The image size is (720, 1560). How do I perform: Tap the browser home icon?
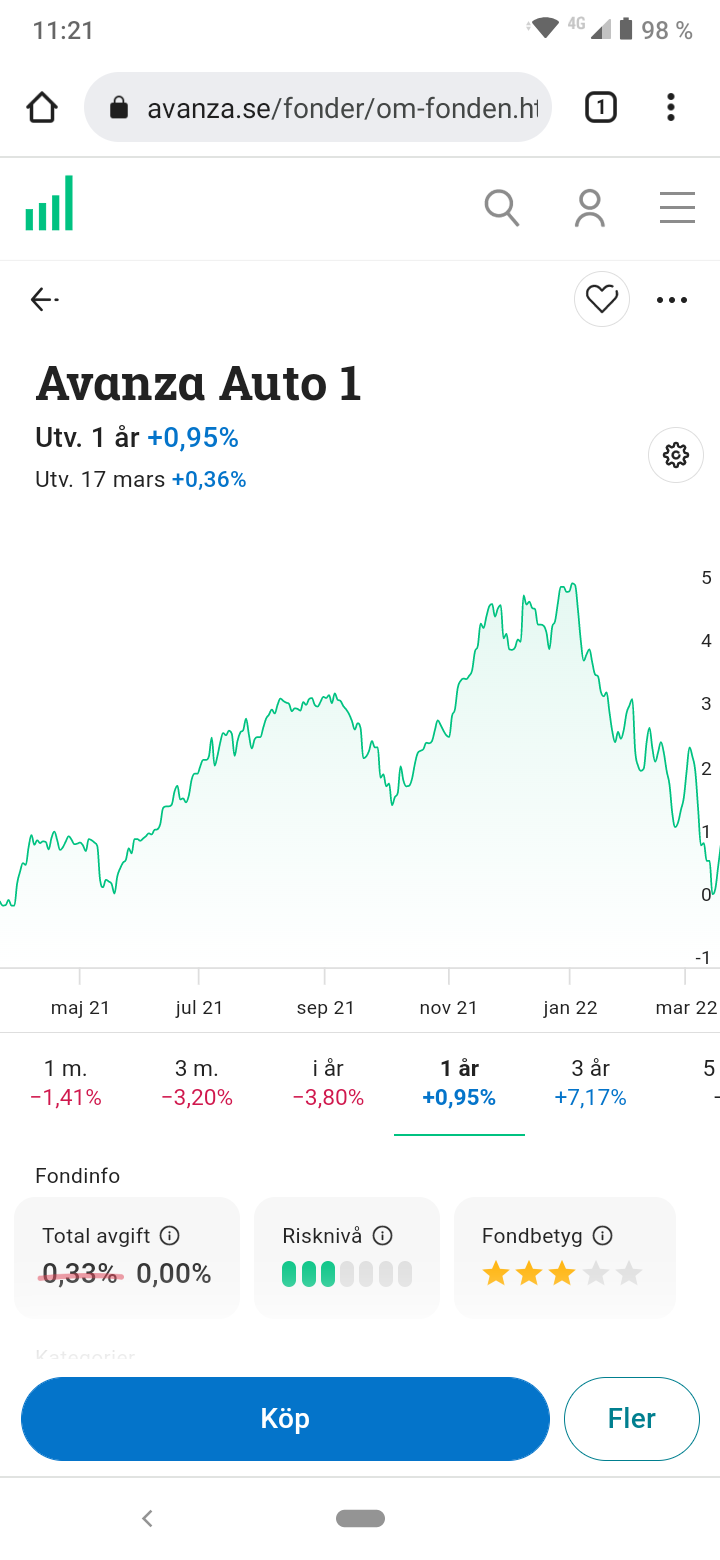point(42,108)
